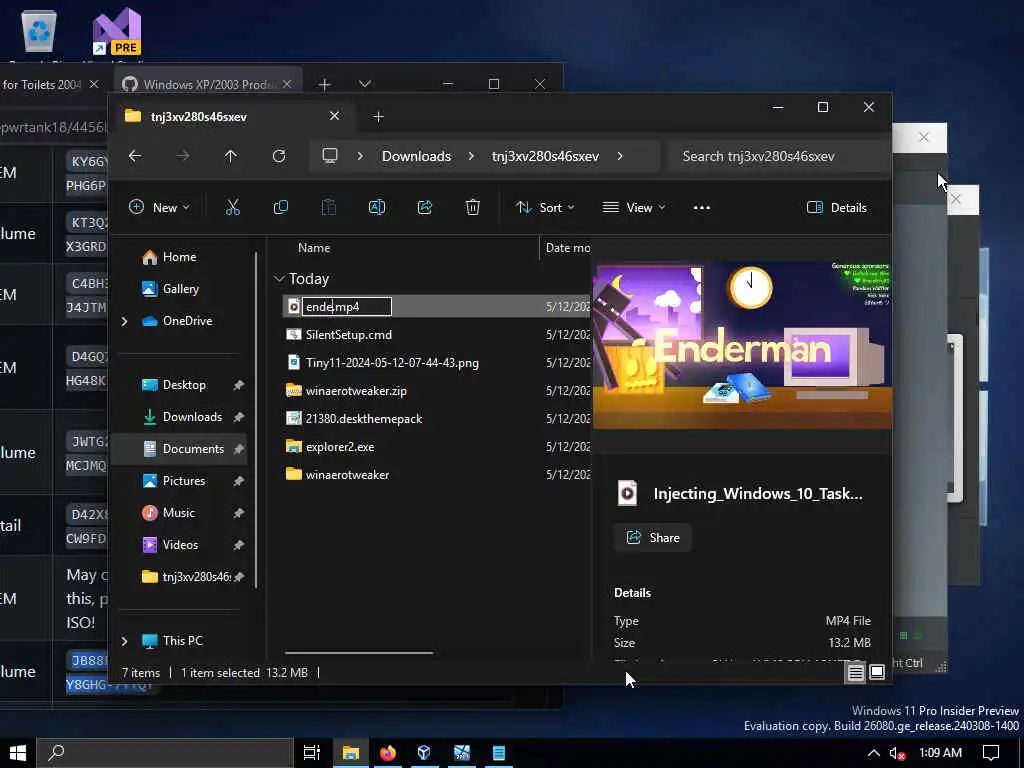Image resolution: width=1024 pixels, height=768 pixels.
Task: Click the This PC monitor icon in address bar
Action: tap(330, 156)
